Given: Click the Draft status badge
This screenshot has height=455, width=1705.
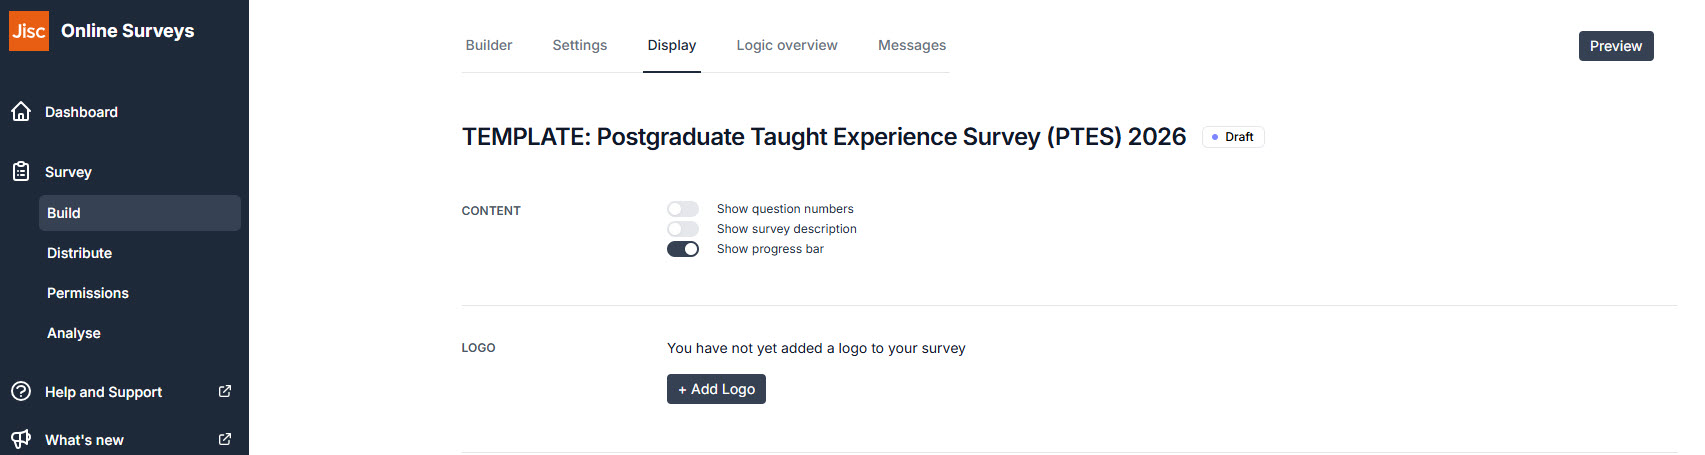Looking at the screenshot, I should click(x=1233, y=137).
